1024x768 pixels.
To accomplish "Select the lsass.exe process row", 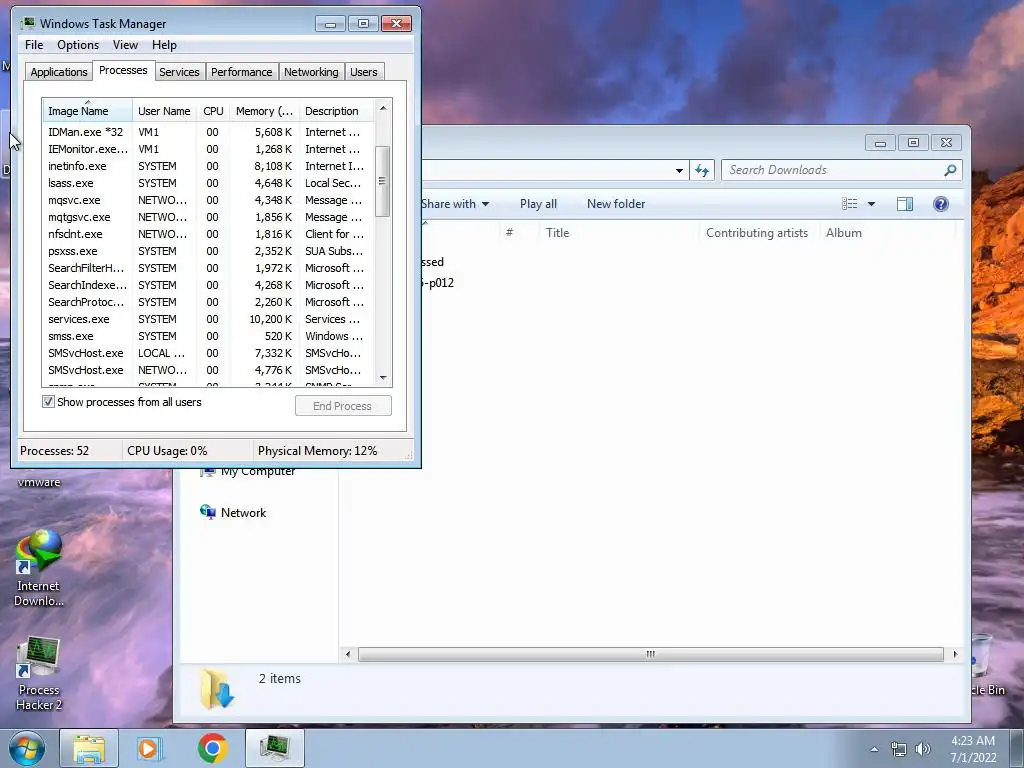I will pos(208,183).
